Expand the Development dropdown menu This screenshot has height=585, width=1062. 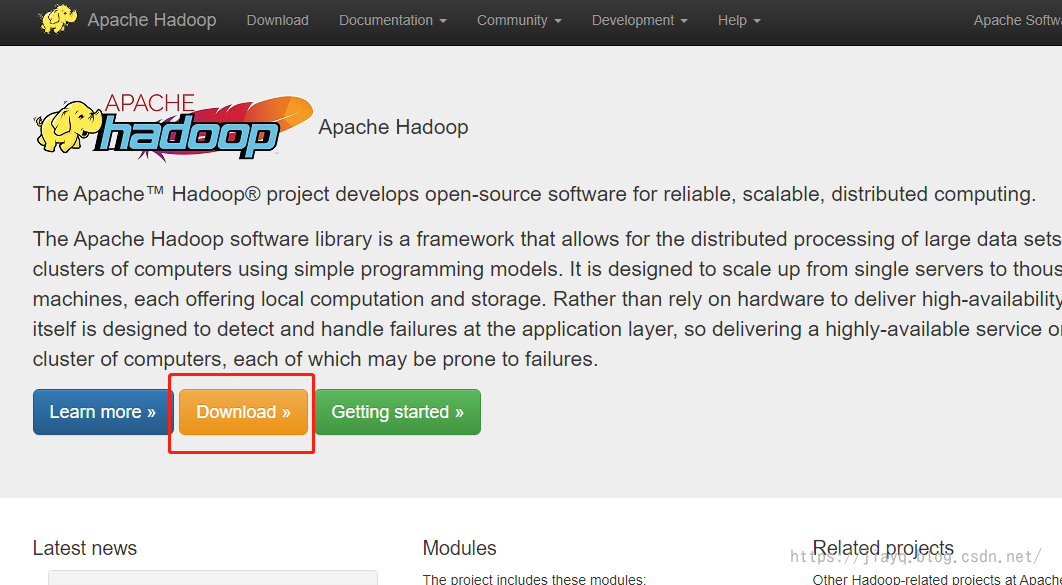pos(640,20)
